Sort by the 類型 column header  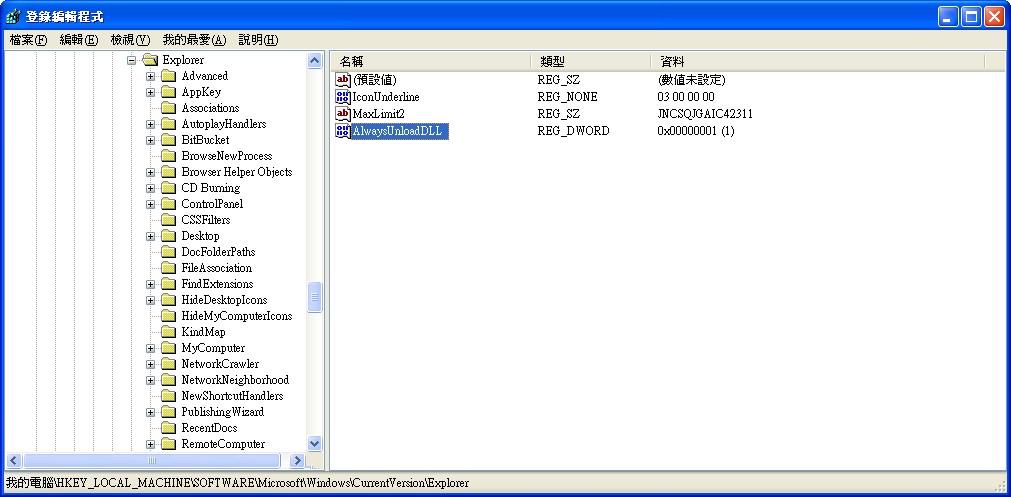[x=591, y=61]
